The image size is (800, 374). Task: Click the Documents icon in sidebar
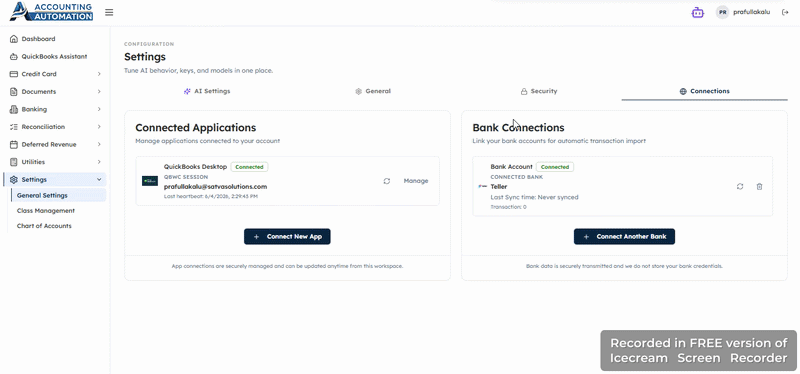[x=14, y=92]
